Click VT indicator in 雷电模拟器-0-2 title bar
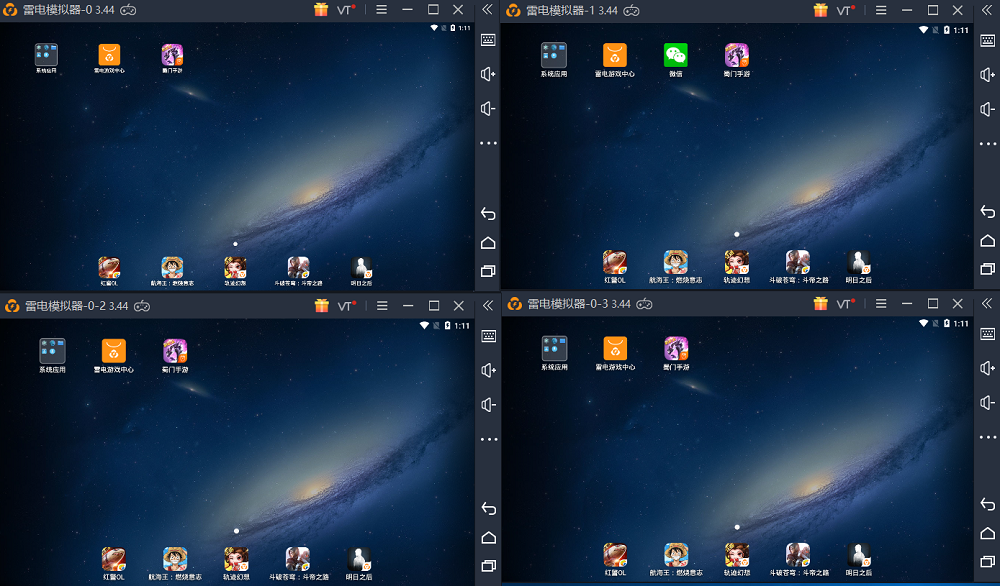The image size is (1000, 586). point(347,306)
